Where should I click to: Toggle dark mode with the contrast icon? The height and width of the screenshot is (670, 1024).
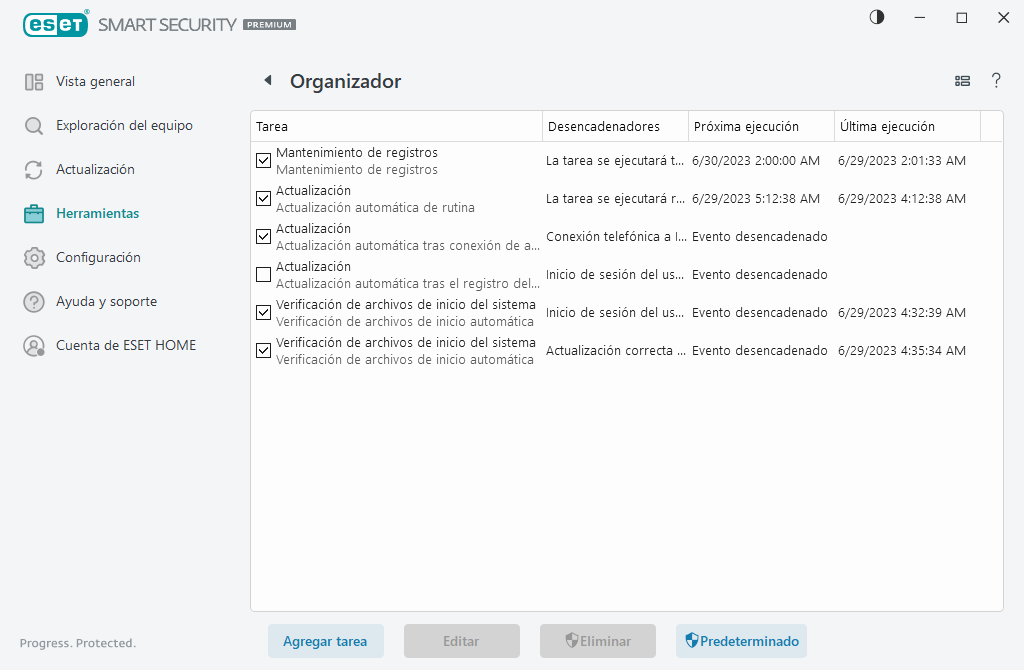point(876,17)
